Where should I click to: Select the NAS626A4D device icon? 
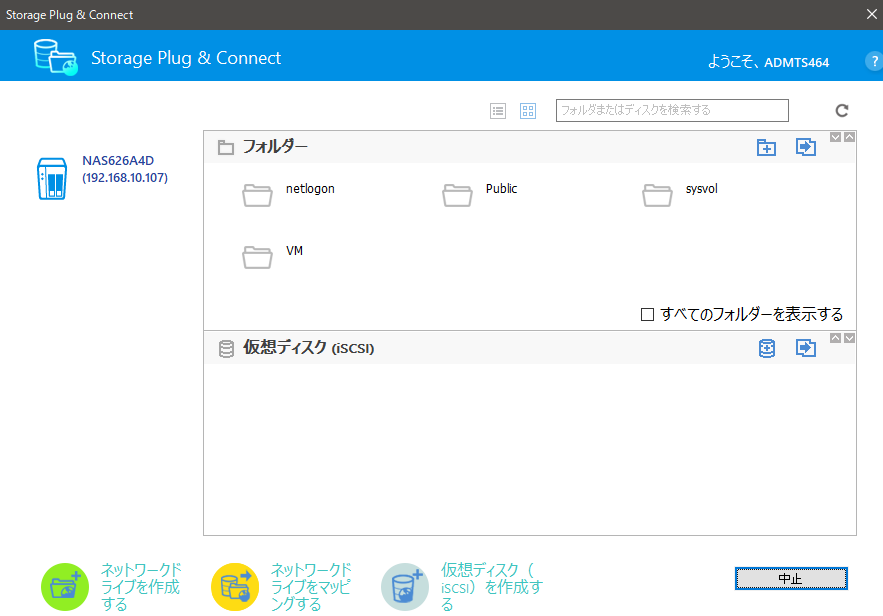[52, 178]
